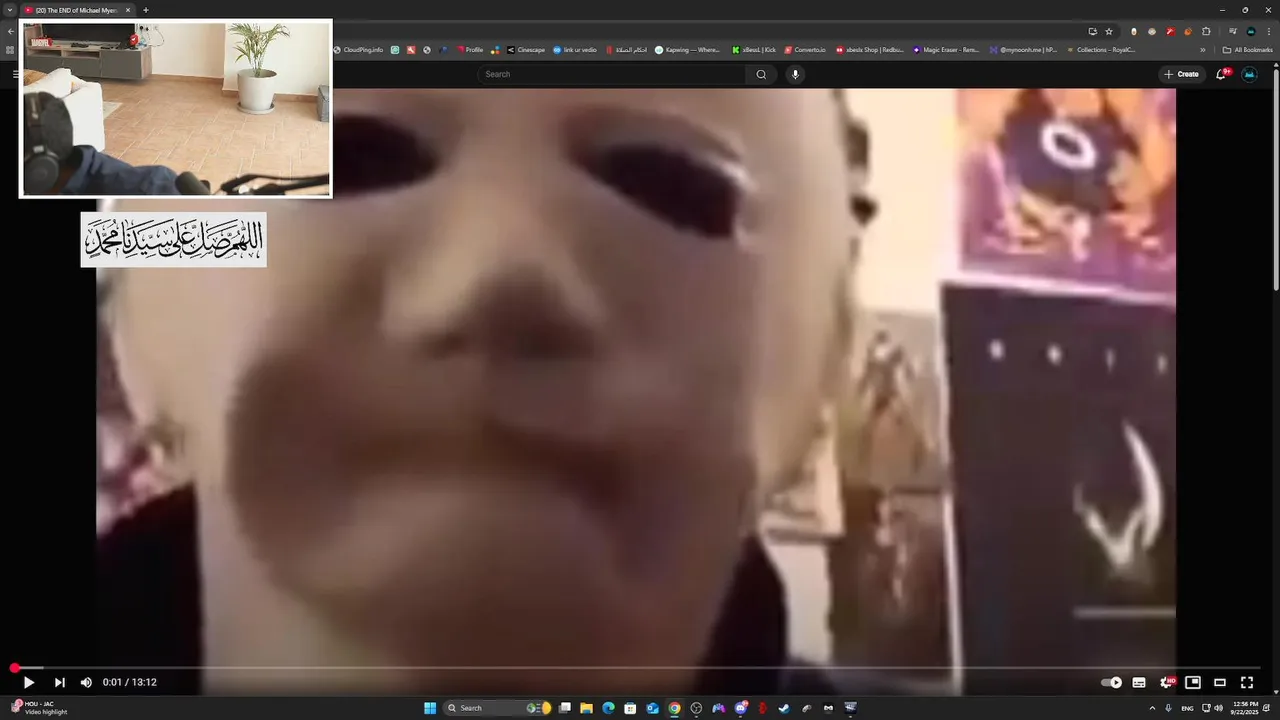
Task: Switch to miniplayer mode
Action: [1193, 682]
